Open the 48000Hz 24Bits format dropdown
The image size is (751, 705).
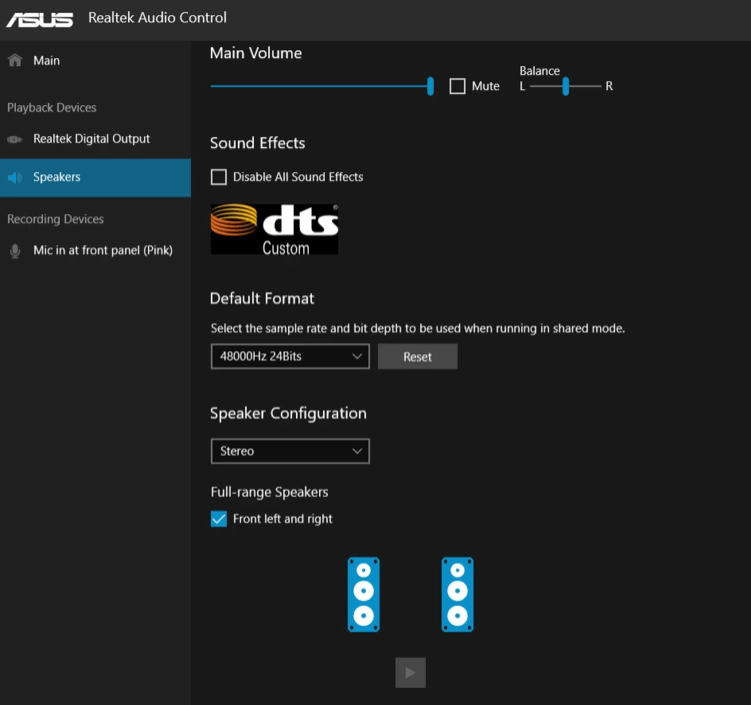click(x=290, y=356)
